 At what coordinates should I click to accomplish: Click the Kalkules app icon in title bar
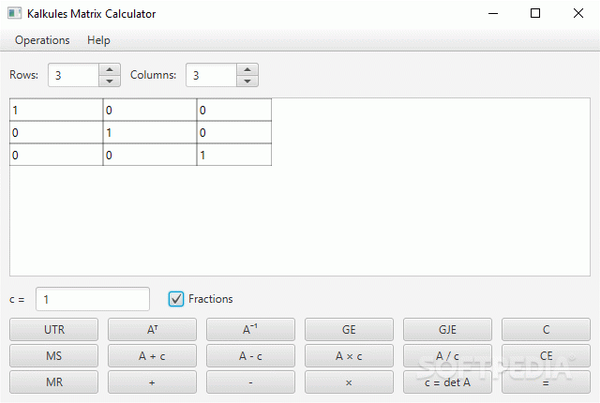pos(15,14)
